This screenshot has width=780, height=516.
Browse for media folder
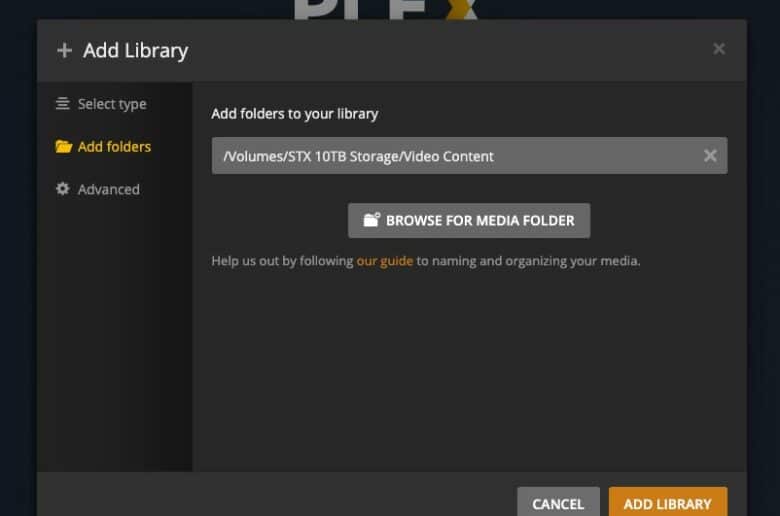(469, 220)
